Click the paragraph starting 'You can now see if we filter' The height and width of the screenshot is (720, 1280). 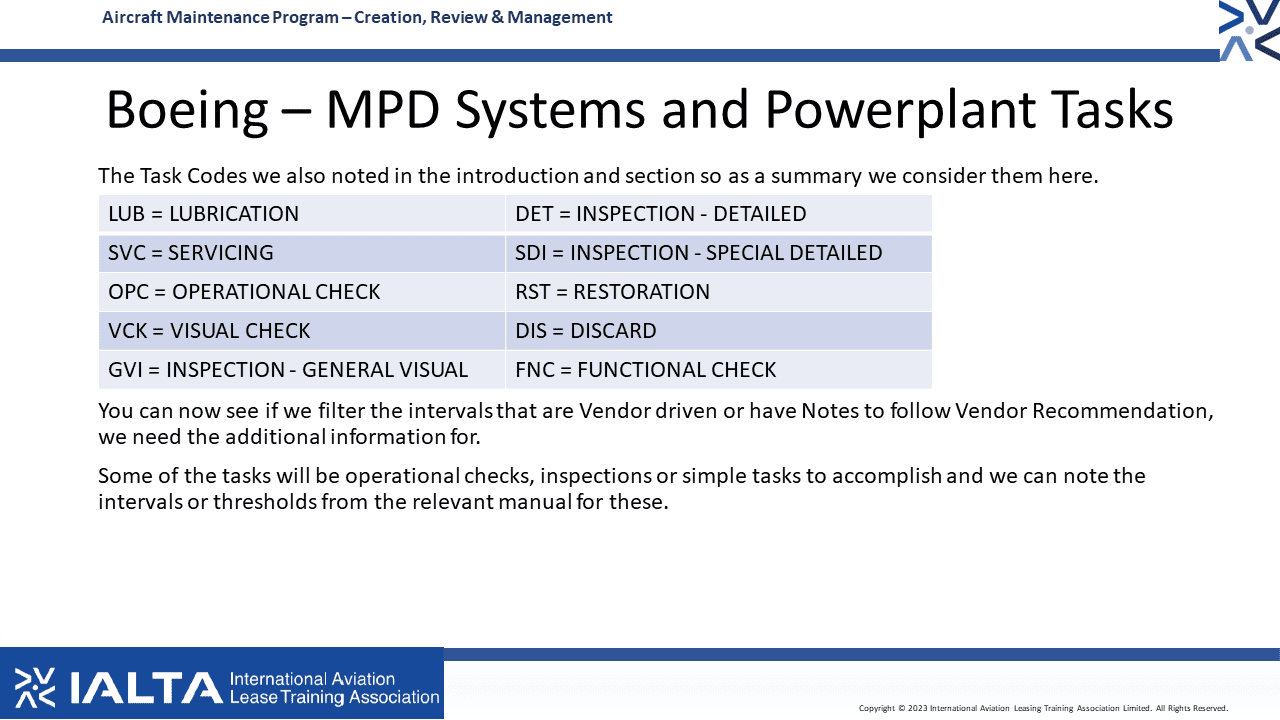(656, 423)
